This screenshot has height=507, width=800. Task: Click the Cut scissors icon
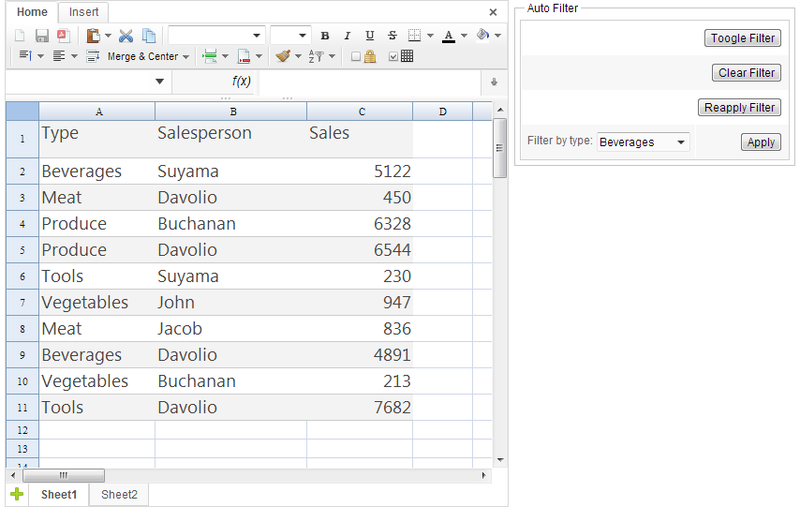tap(126, 35)
